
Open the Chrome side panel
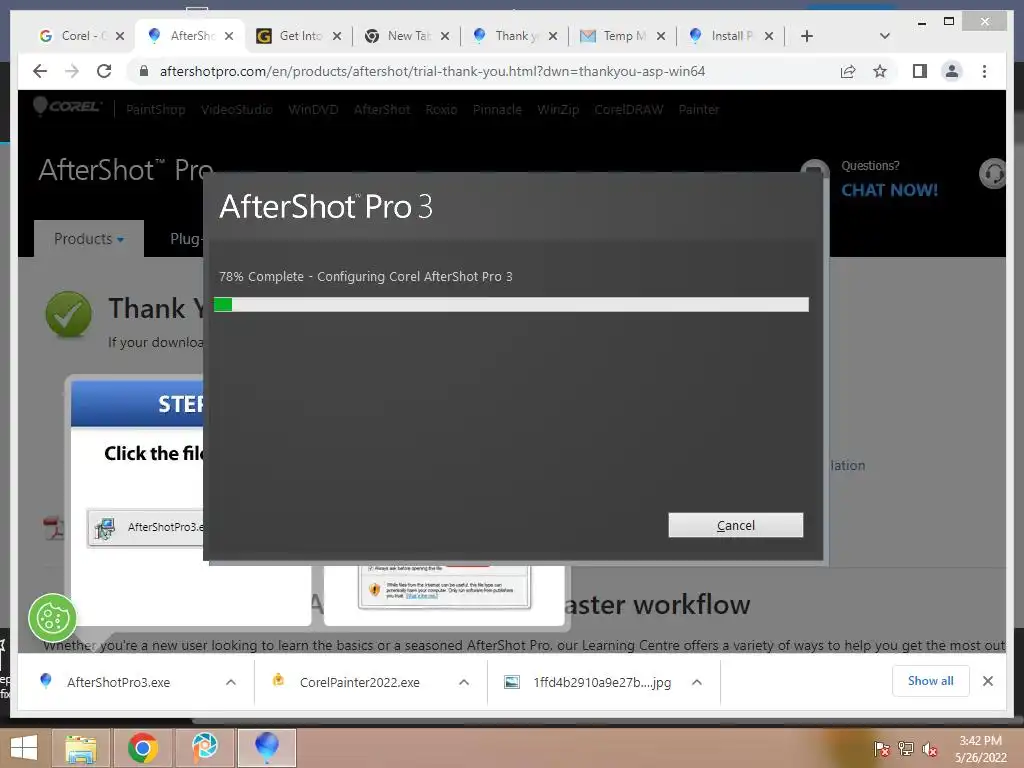tap(920, 71)
